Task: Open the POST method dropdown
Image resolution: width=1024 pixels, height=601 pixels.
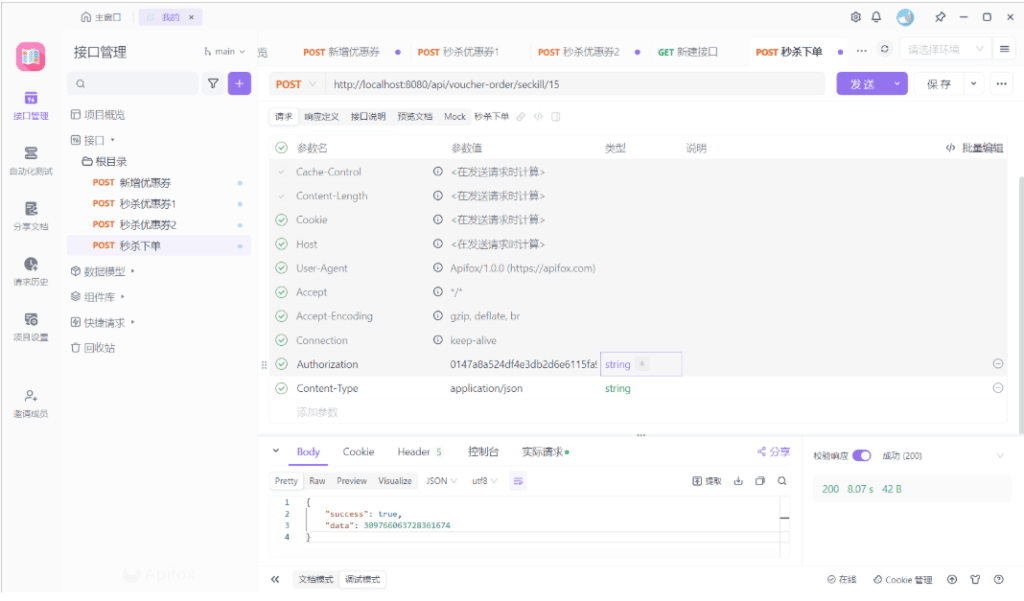Action: tap(297, 85)
